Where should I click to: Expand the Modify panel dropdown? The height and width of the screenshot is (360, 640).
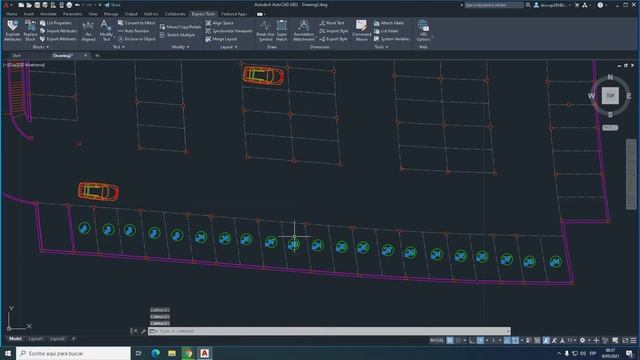tap(180, 47)
